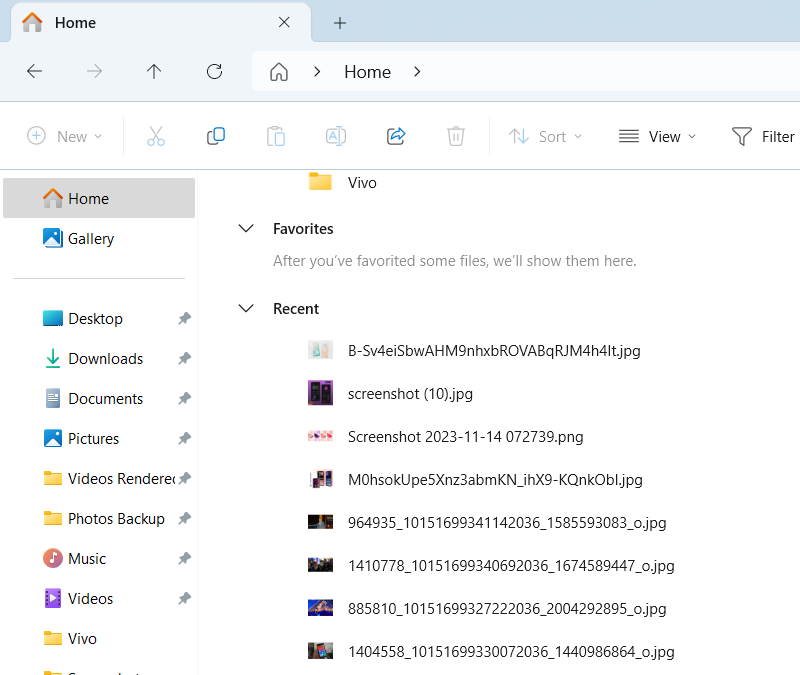Navigate up one folder level
Viewport: 800px width, 675px height.
[154, 71]
